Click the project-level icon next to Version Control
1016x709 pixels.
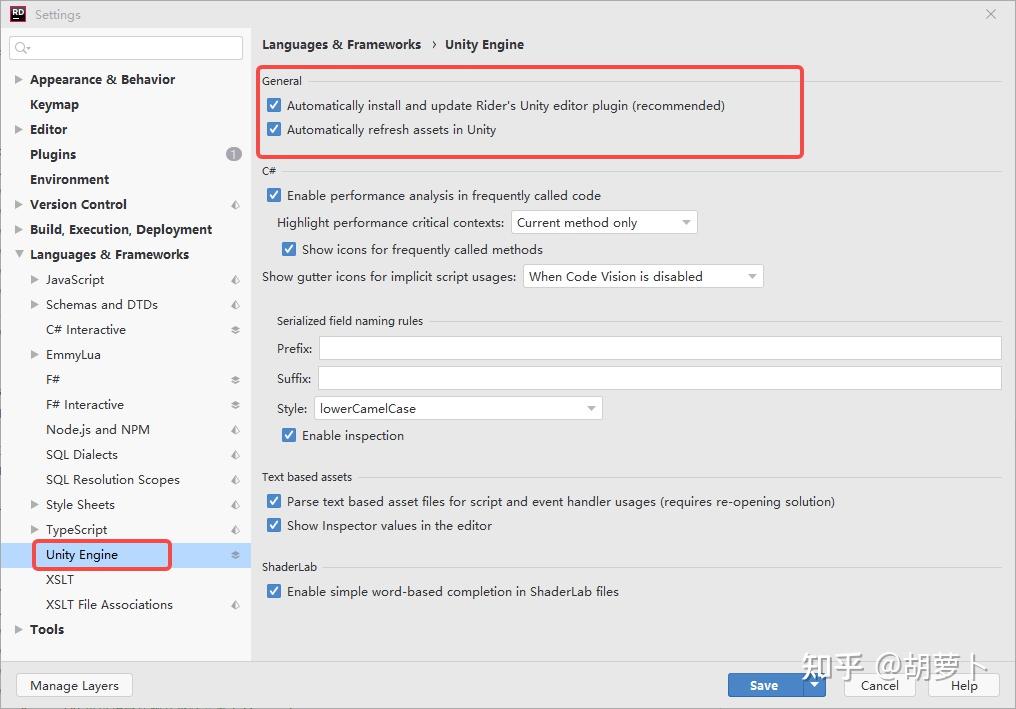[x=235, y=205]
